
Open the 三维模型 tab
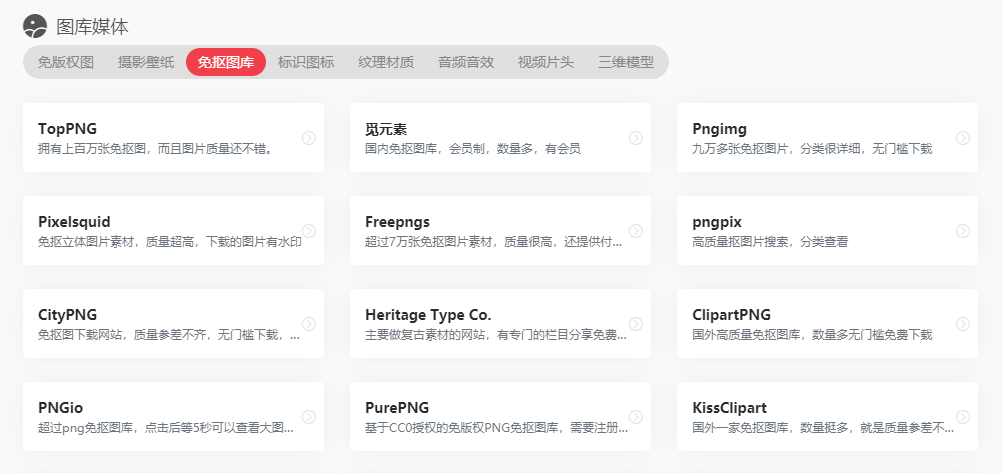coord(626,62)
